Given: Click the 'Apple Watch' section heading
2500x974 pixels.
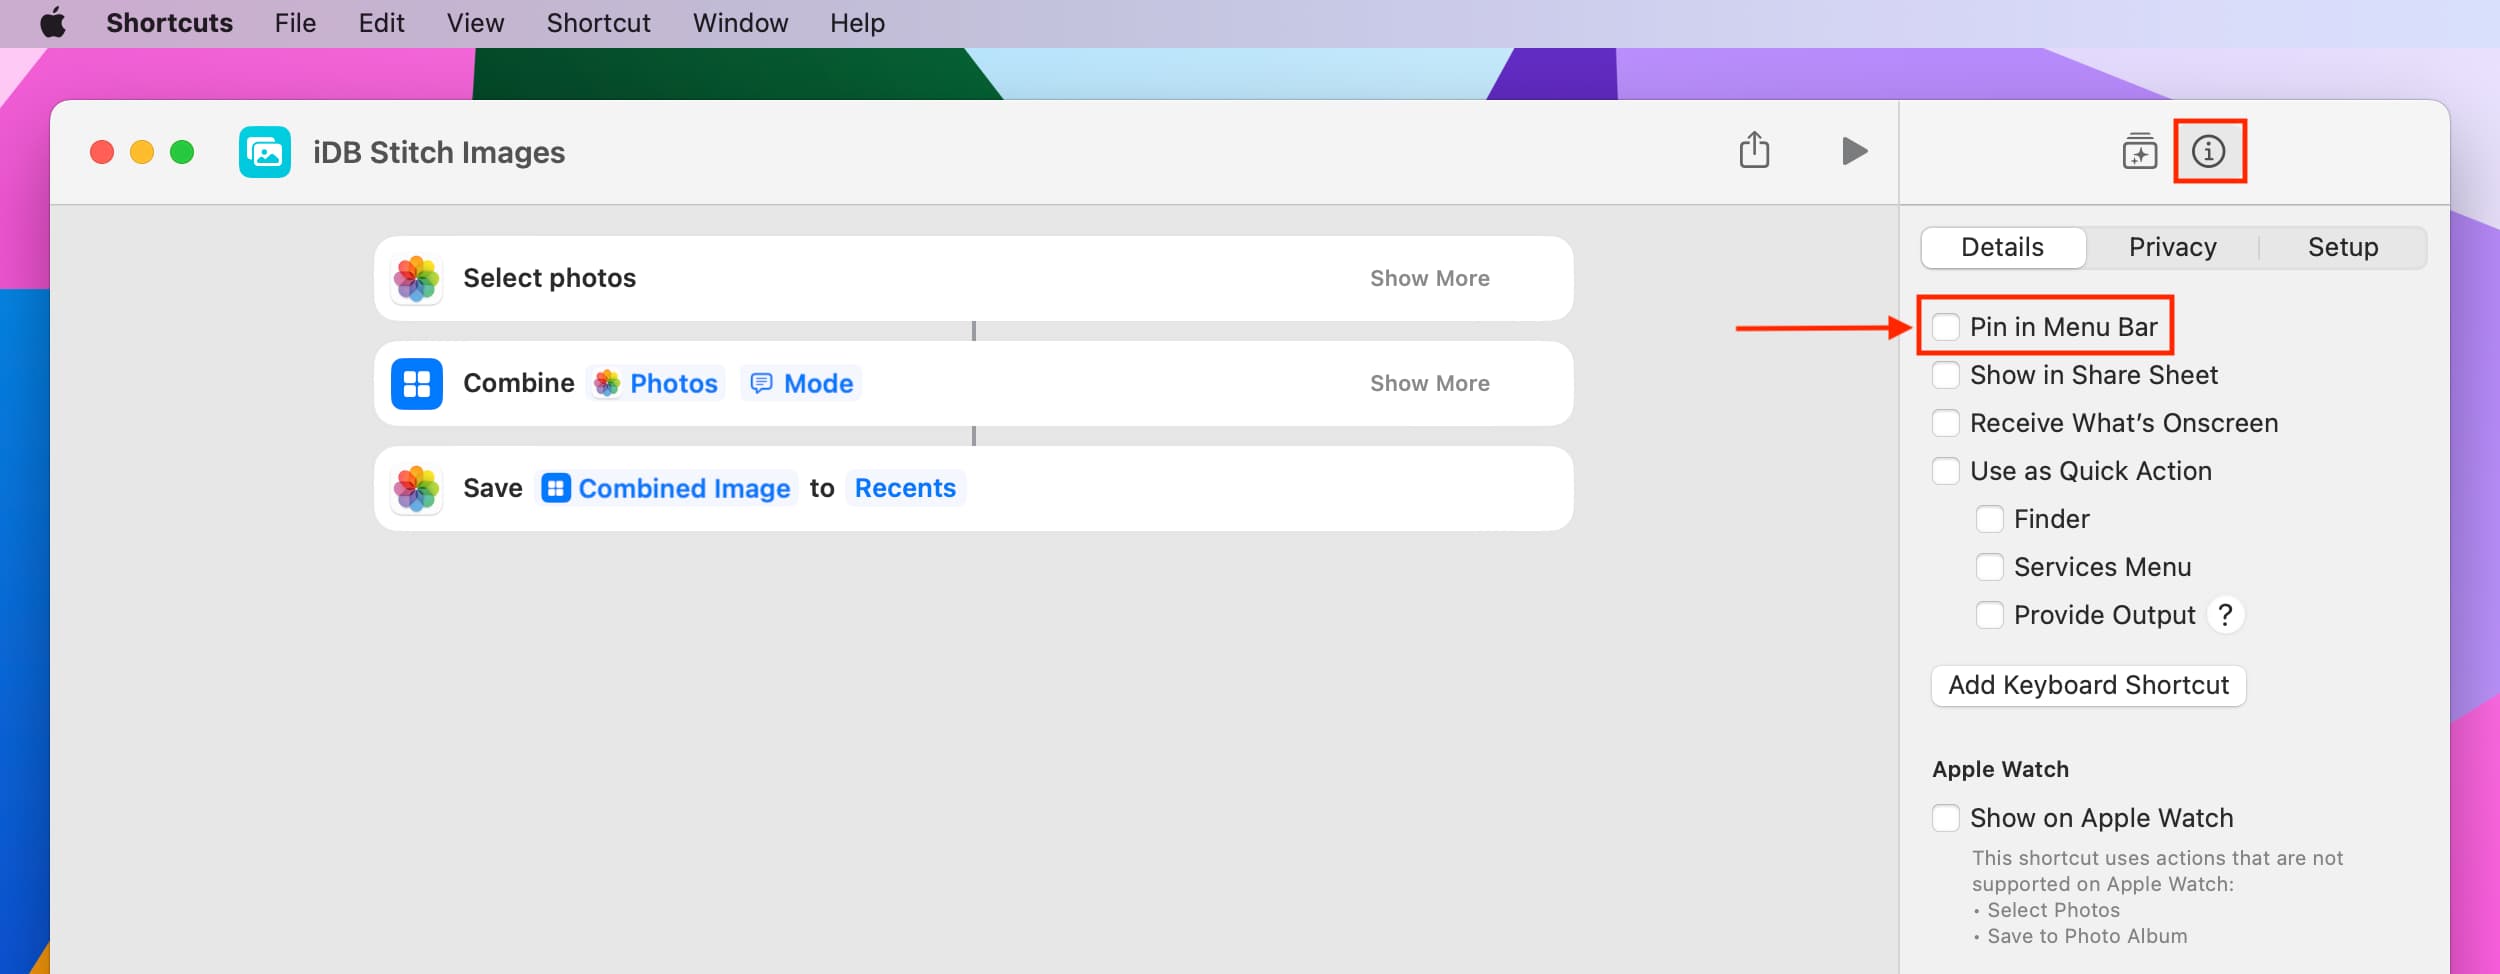Looking at the screenshot, I should point(2000,769).
